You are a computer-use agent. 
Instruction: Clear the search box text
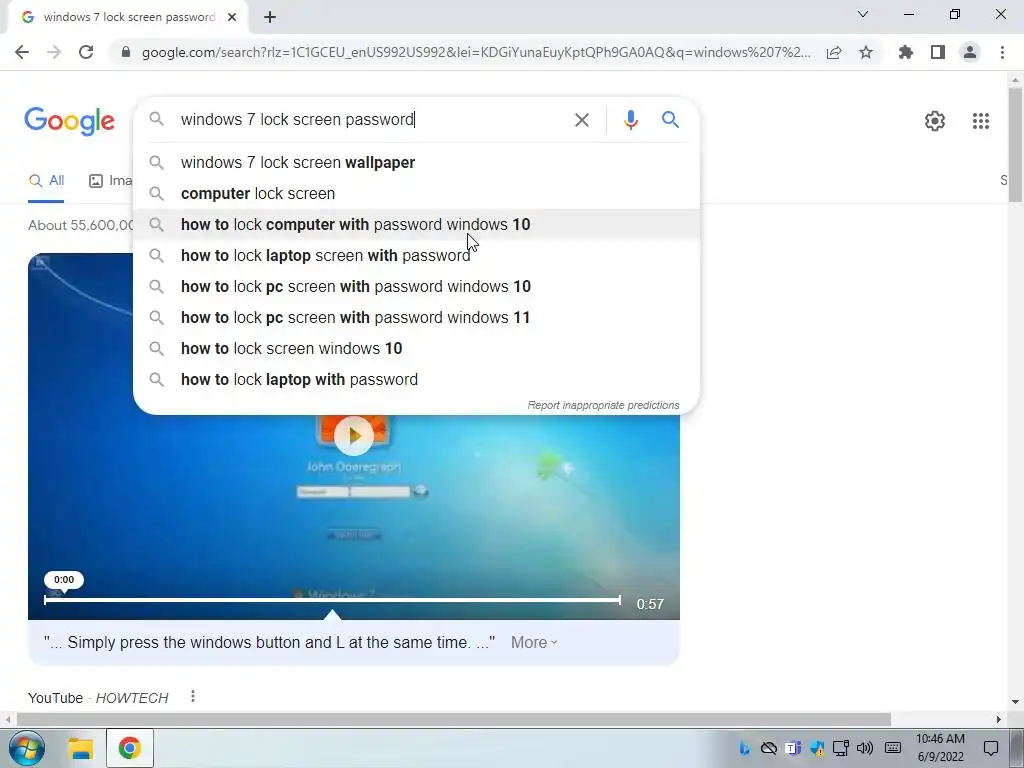coord(581,120)
